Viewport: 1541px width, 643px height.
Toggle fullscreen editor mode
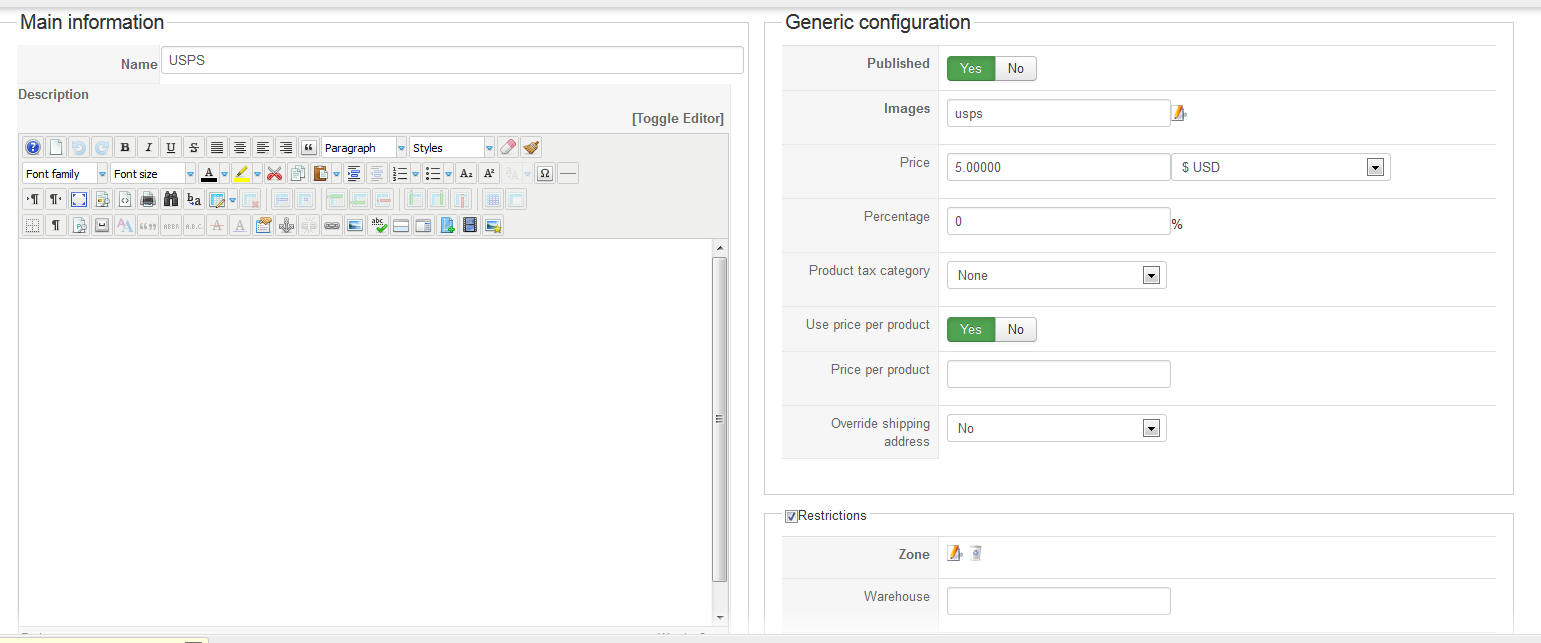[79, 199]
